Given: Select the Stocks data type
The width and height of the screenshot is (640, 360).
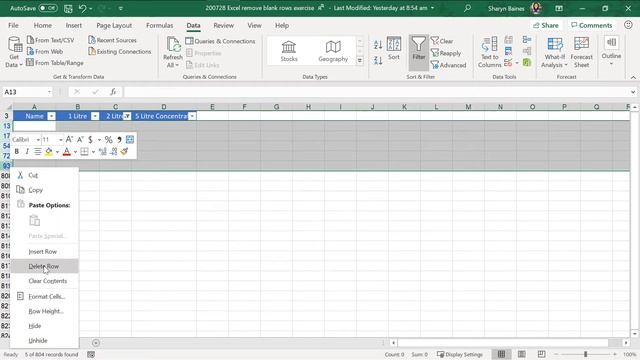Looking at the screenshot, I should [x=289, y=51].
